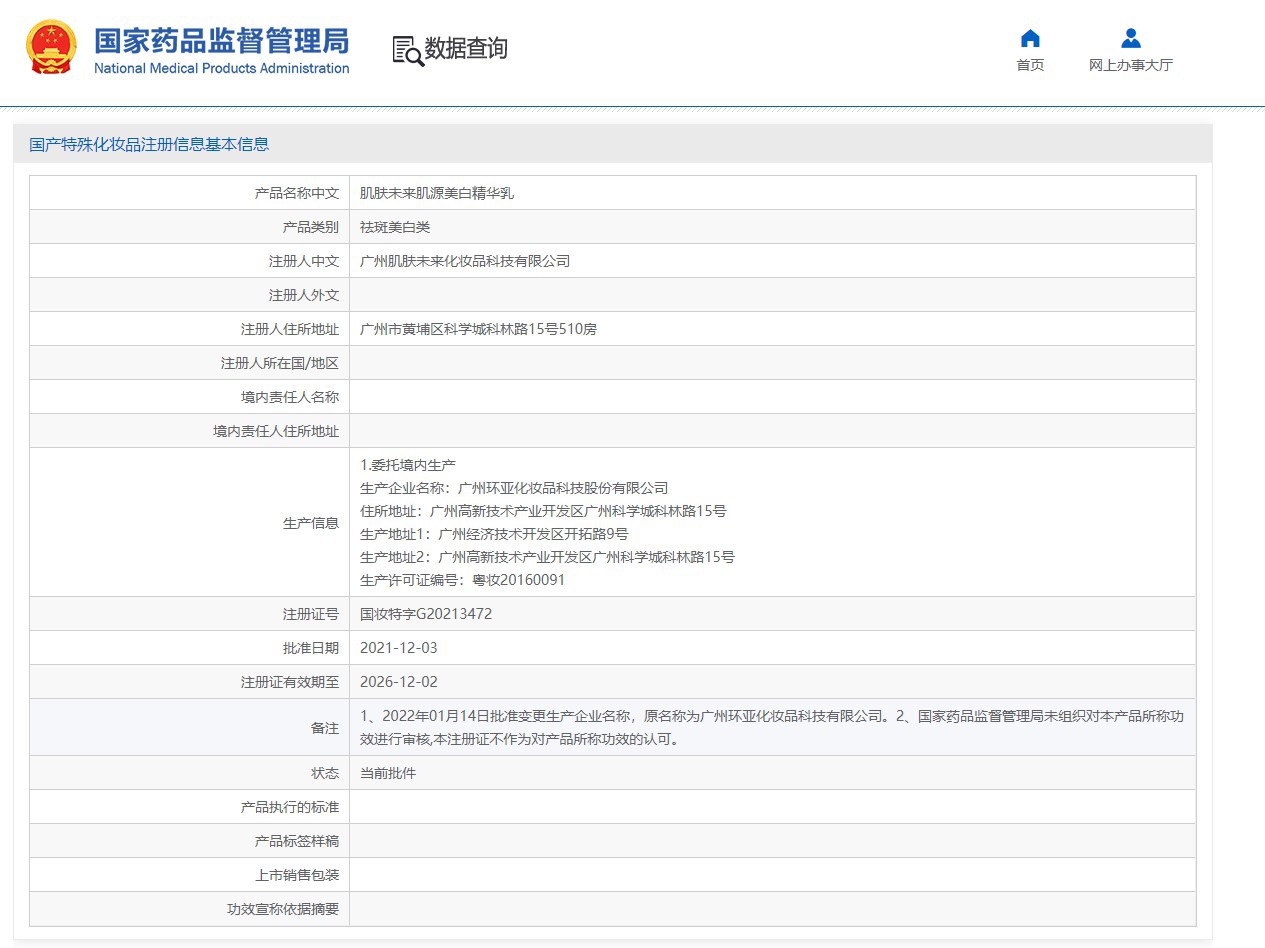Select registration number 国妆特字G20213472
Image resolution: width=1265 pixels, height=948 pixels.
(x=426, y=614)
